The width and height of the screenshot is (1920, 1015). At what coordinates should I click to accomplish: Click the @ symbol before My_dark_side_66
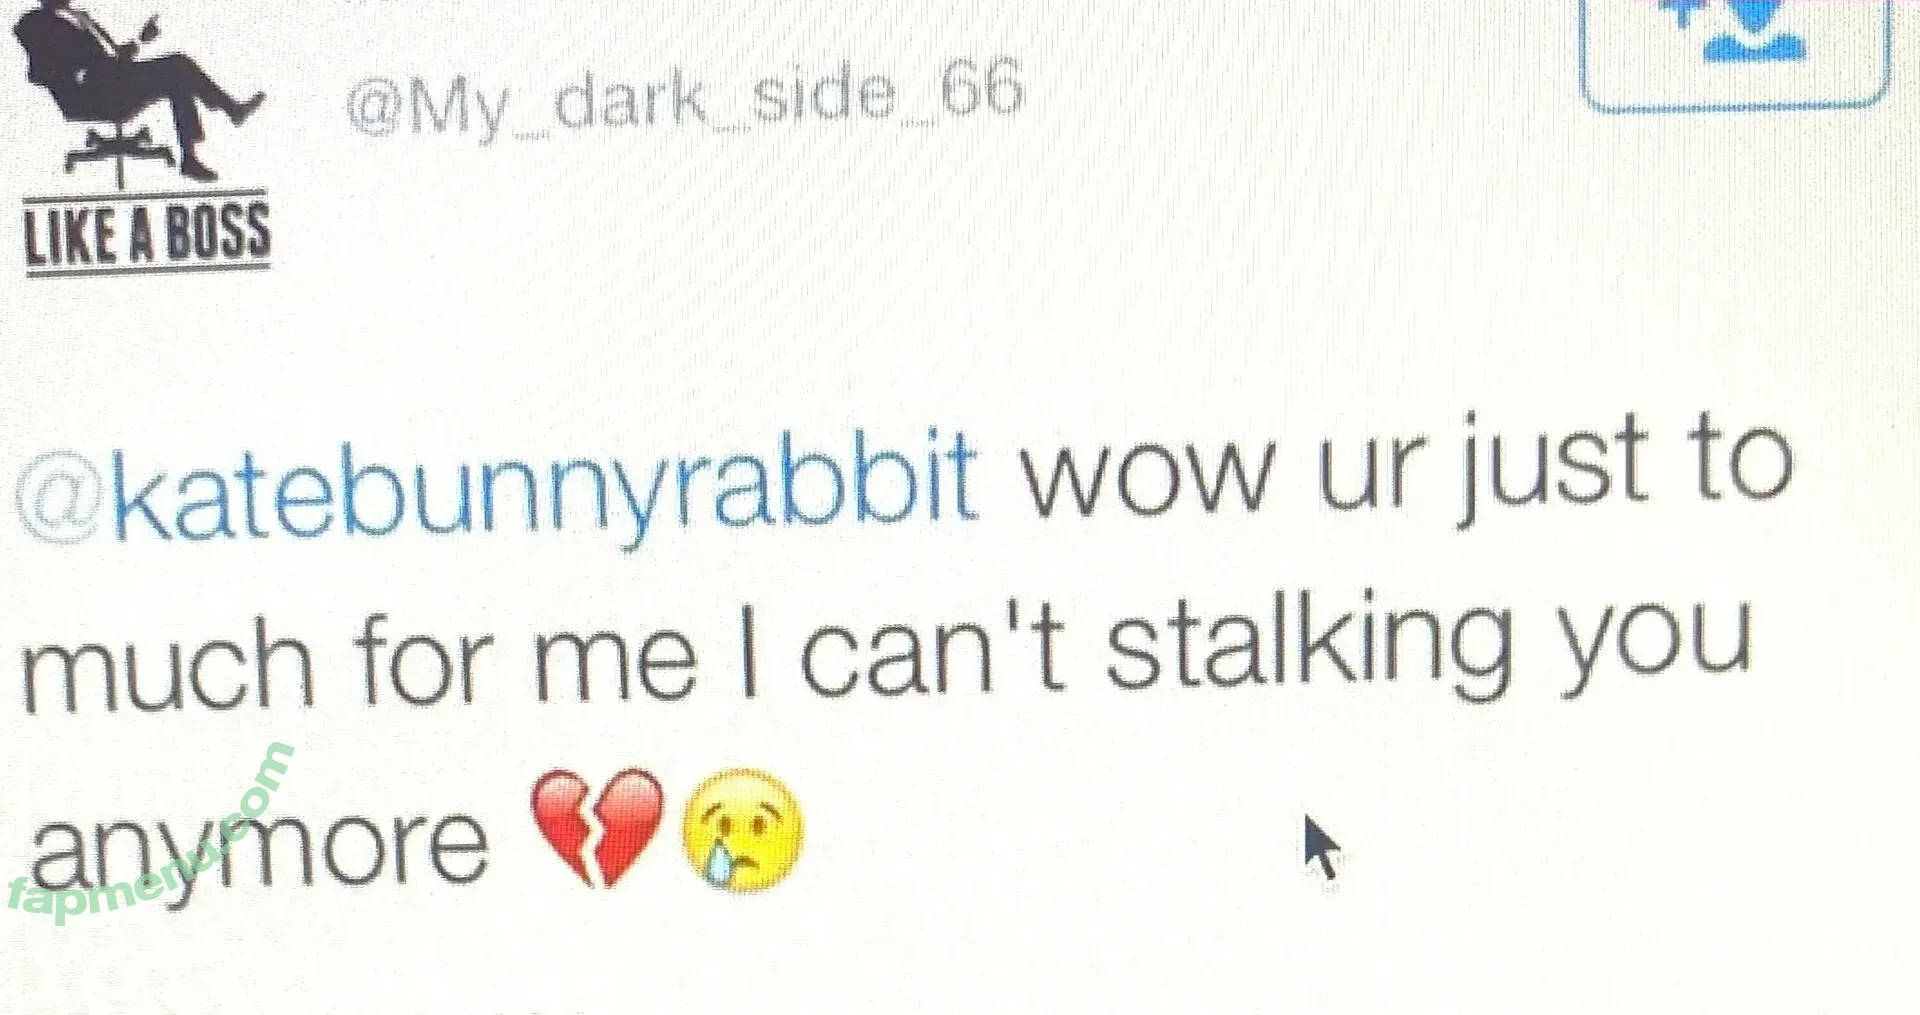375,107
